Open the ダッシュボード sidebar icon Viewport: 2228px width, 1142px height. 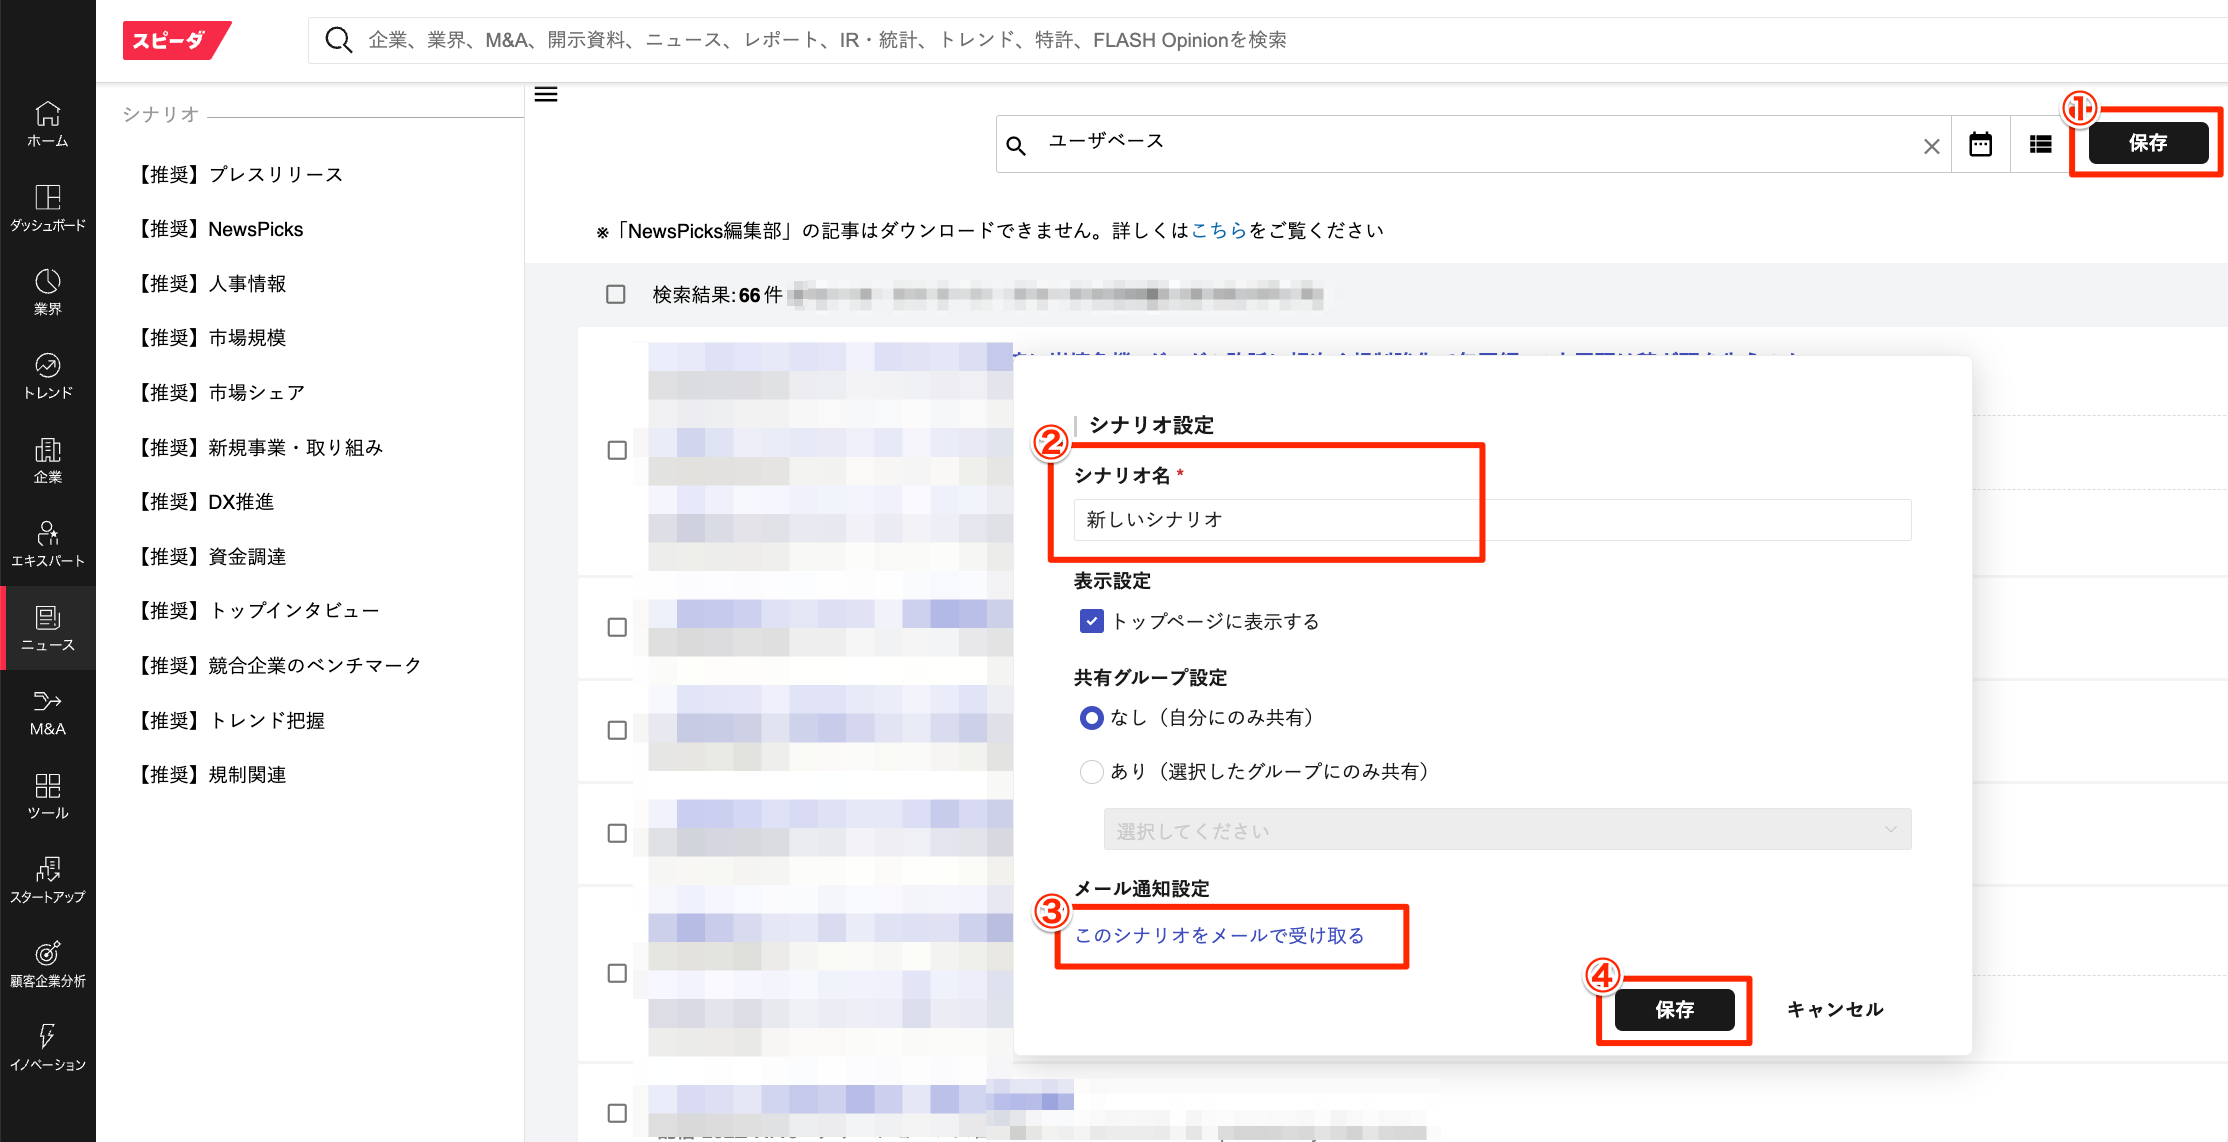click(47, 208)
